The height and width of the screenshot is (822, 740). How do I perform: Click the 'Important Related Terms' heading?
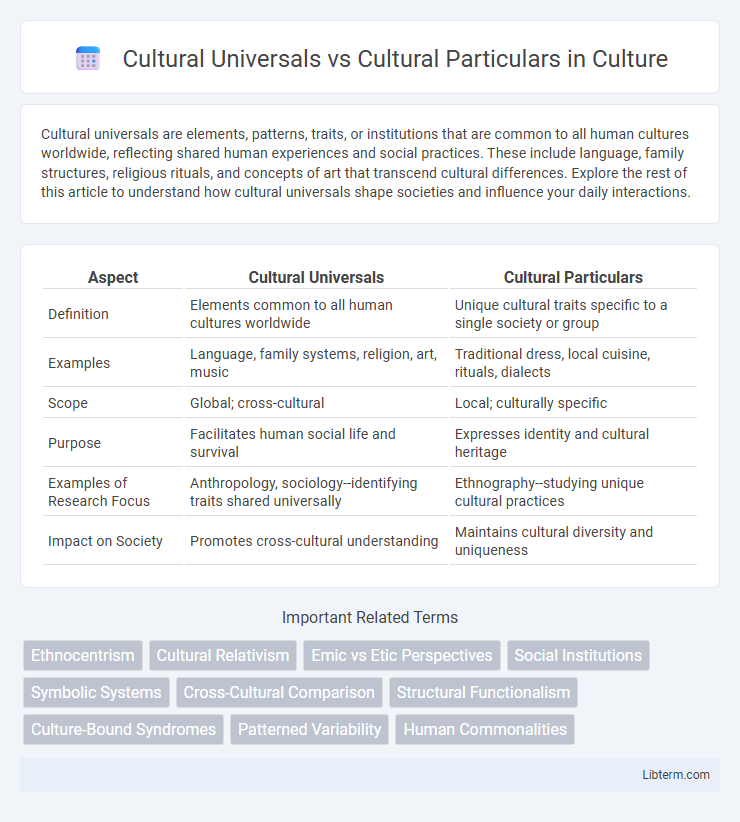(x=370, y=617)
